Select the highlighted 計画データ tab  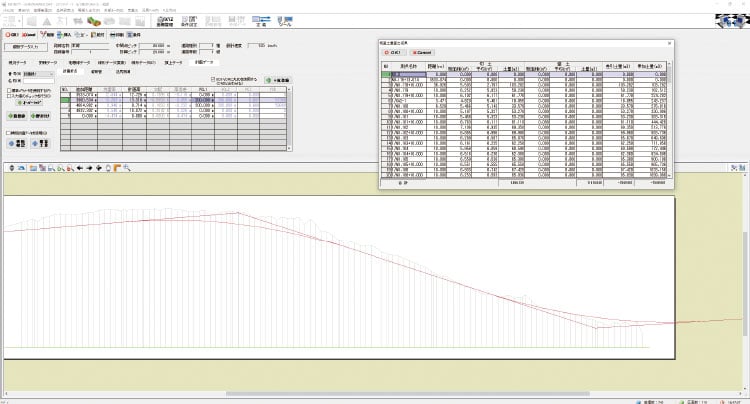click(x=204, y=62)
